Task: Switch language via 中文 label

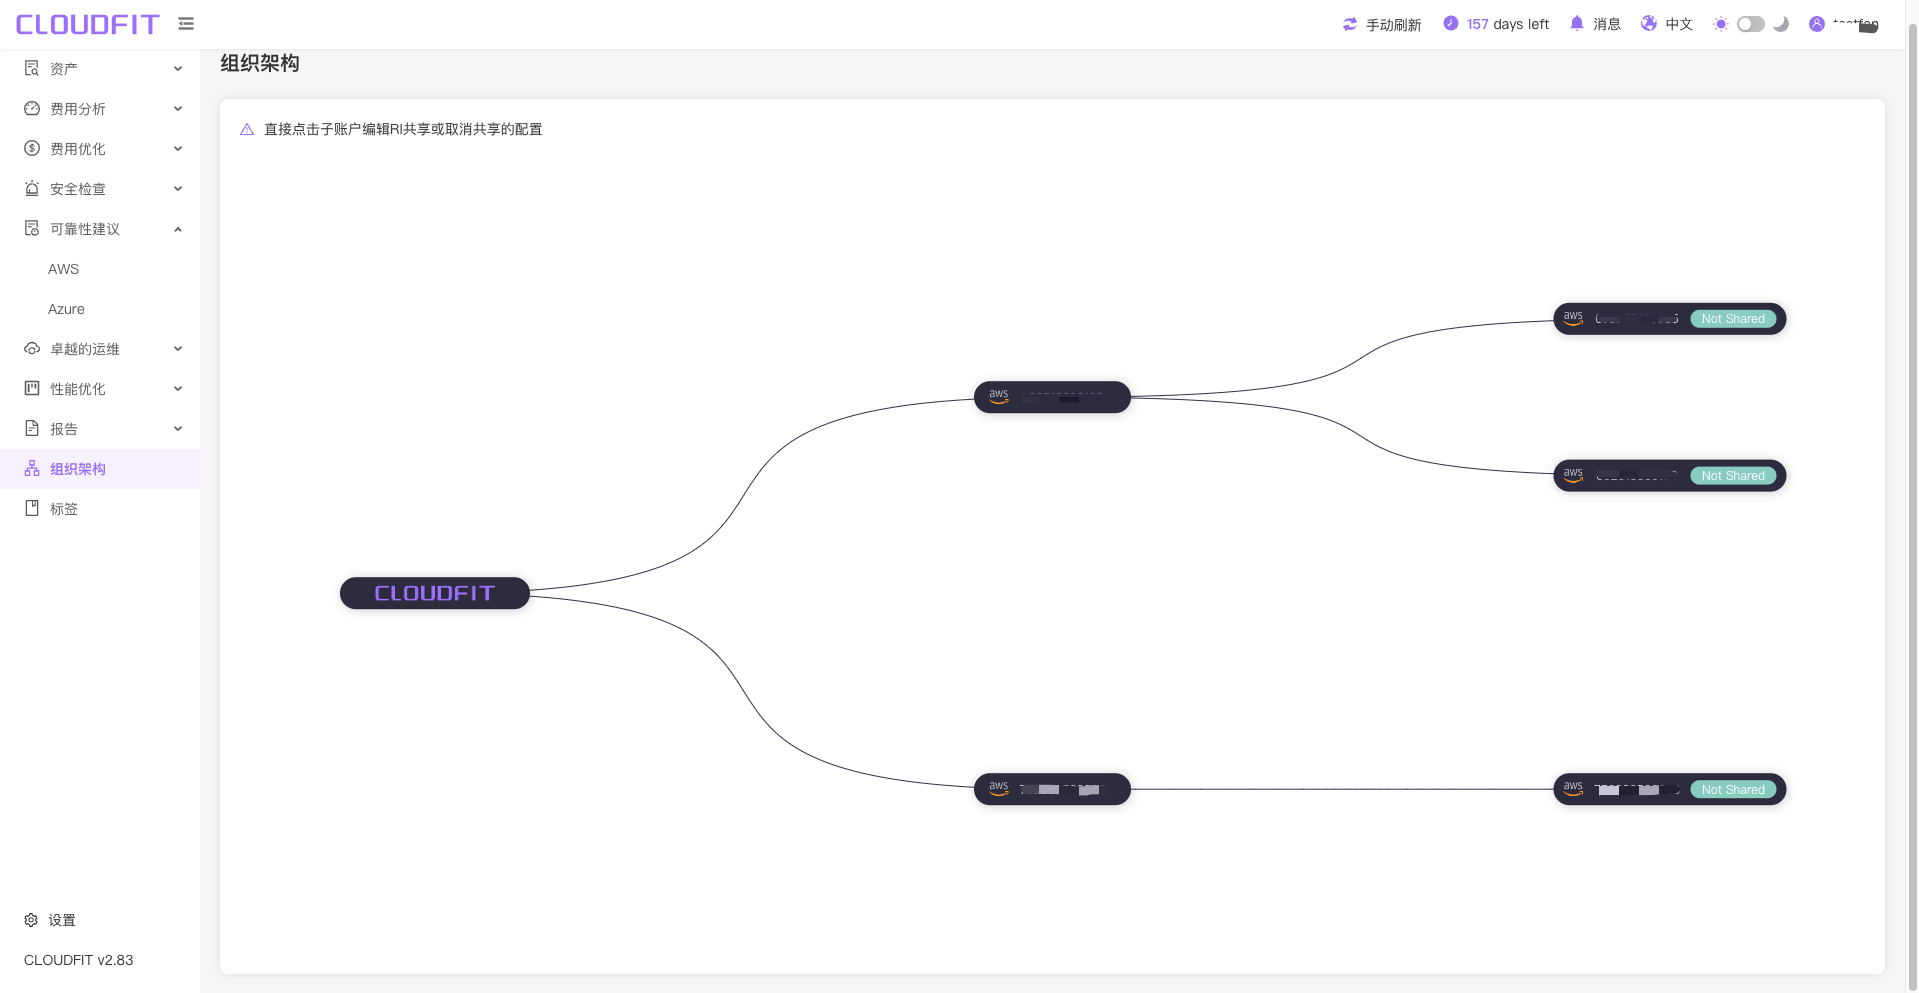Action: click(1679, 24)
